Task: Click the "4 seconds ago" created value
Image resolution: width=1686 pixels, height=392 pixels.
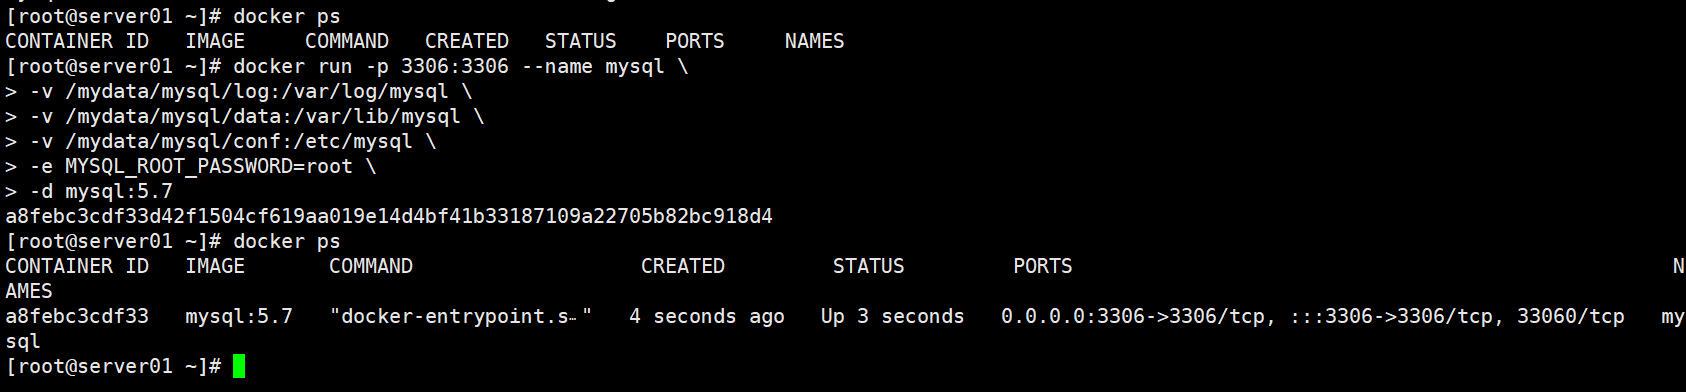Action: click(707, 316)
